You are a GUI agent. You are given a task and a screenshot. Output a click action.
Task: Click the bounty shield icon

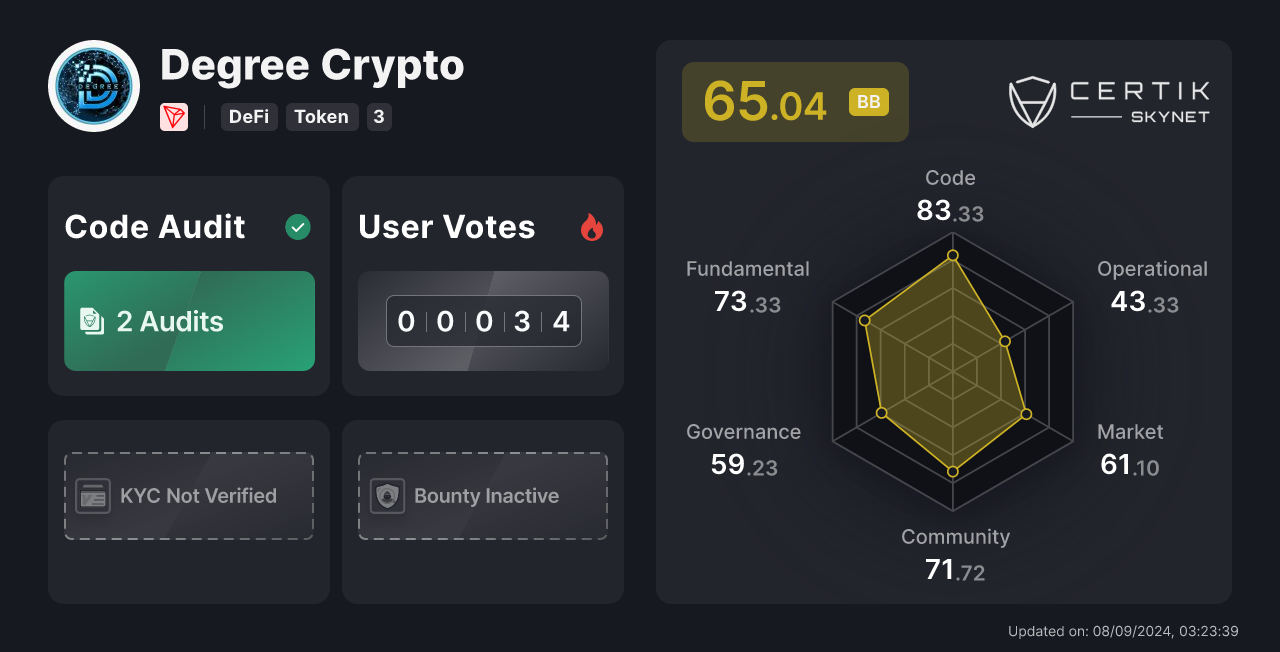coord(388,495)
